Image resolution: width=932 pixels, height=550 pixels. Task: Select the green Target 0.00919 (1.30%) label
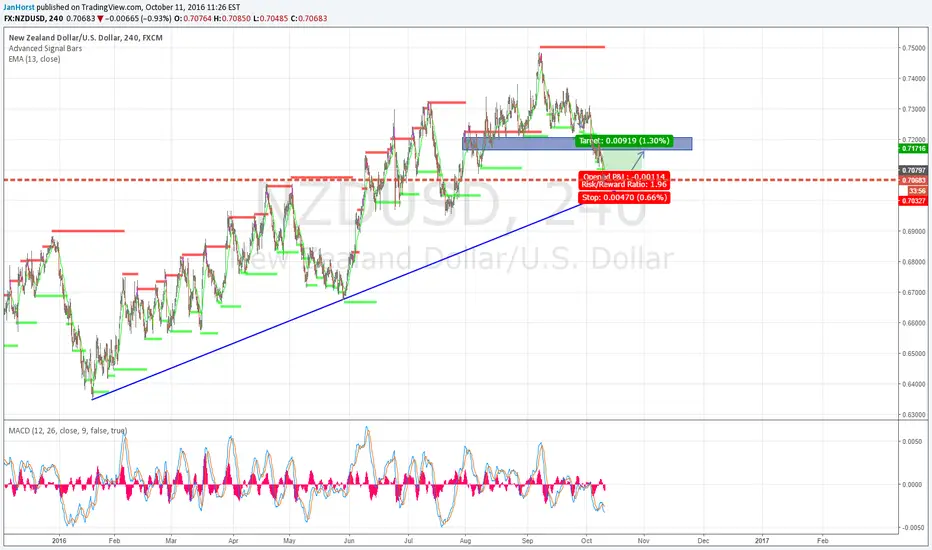click(624, 141)
